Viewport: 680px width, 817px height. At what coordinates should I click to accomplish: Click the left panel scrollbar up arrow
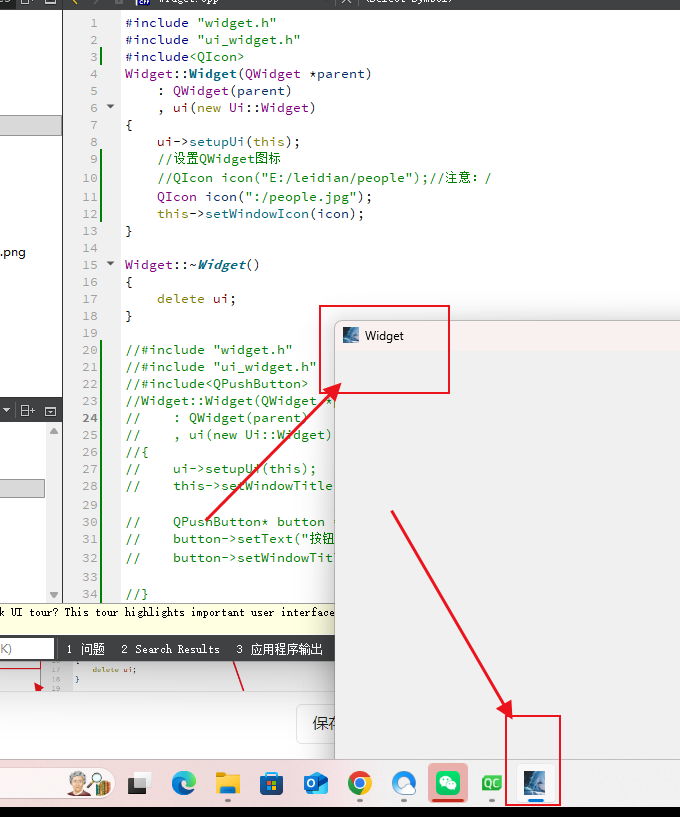click(x=54, y=431)
